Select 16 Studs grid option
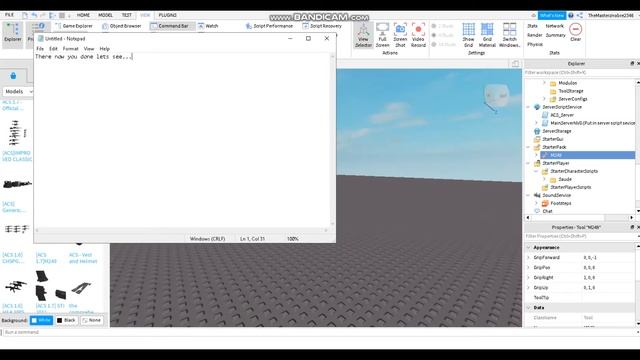Screen dimensions: 640x360 pos(444,44)
